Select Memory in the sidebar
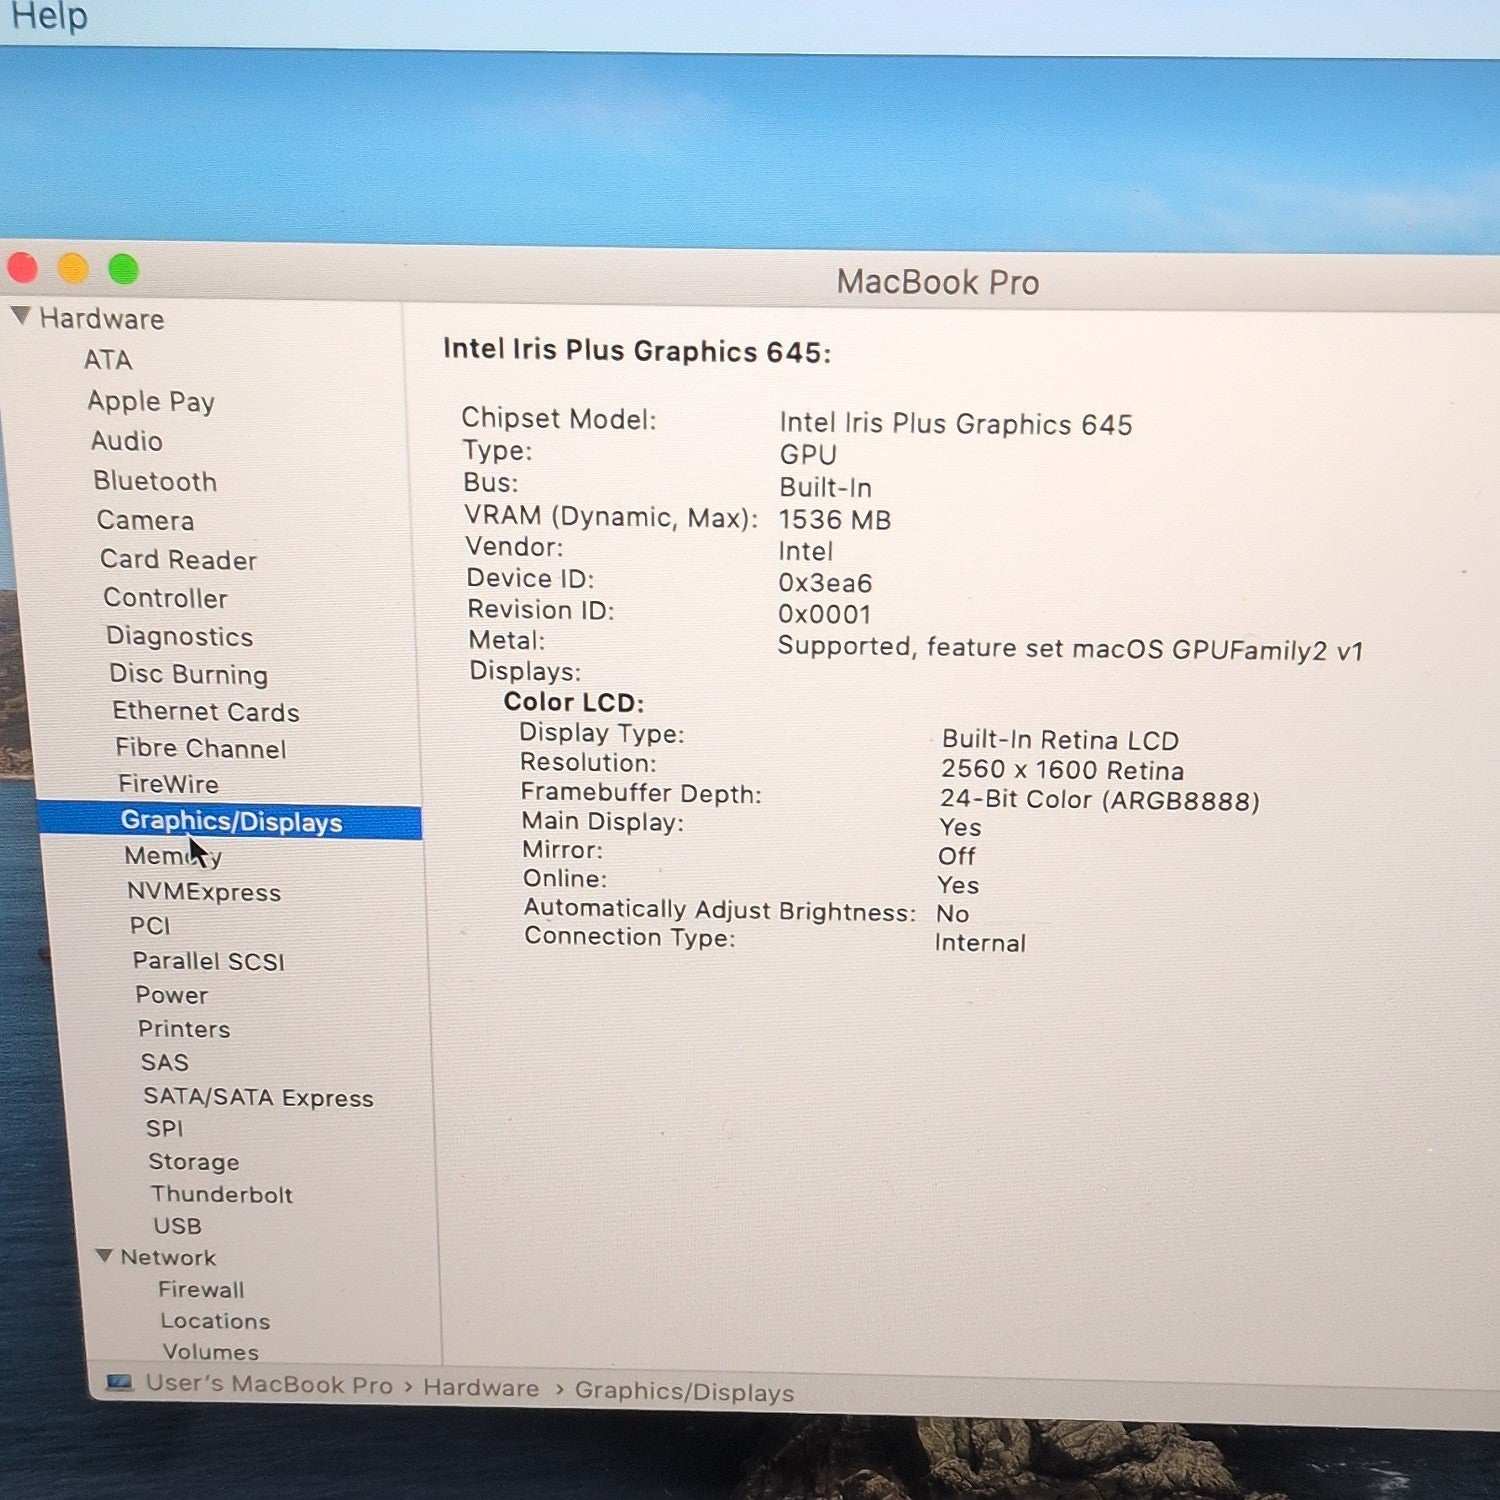Viewport: 1500px width, 1500px height. tap(174, 856)
